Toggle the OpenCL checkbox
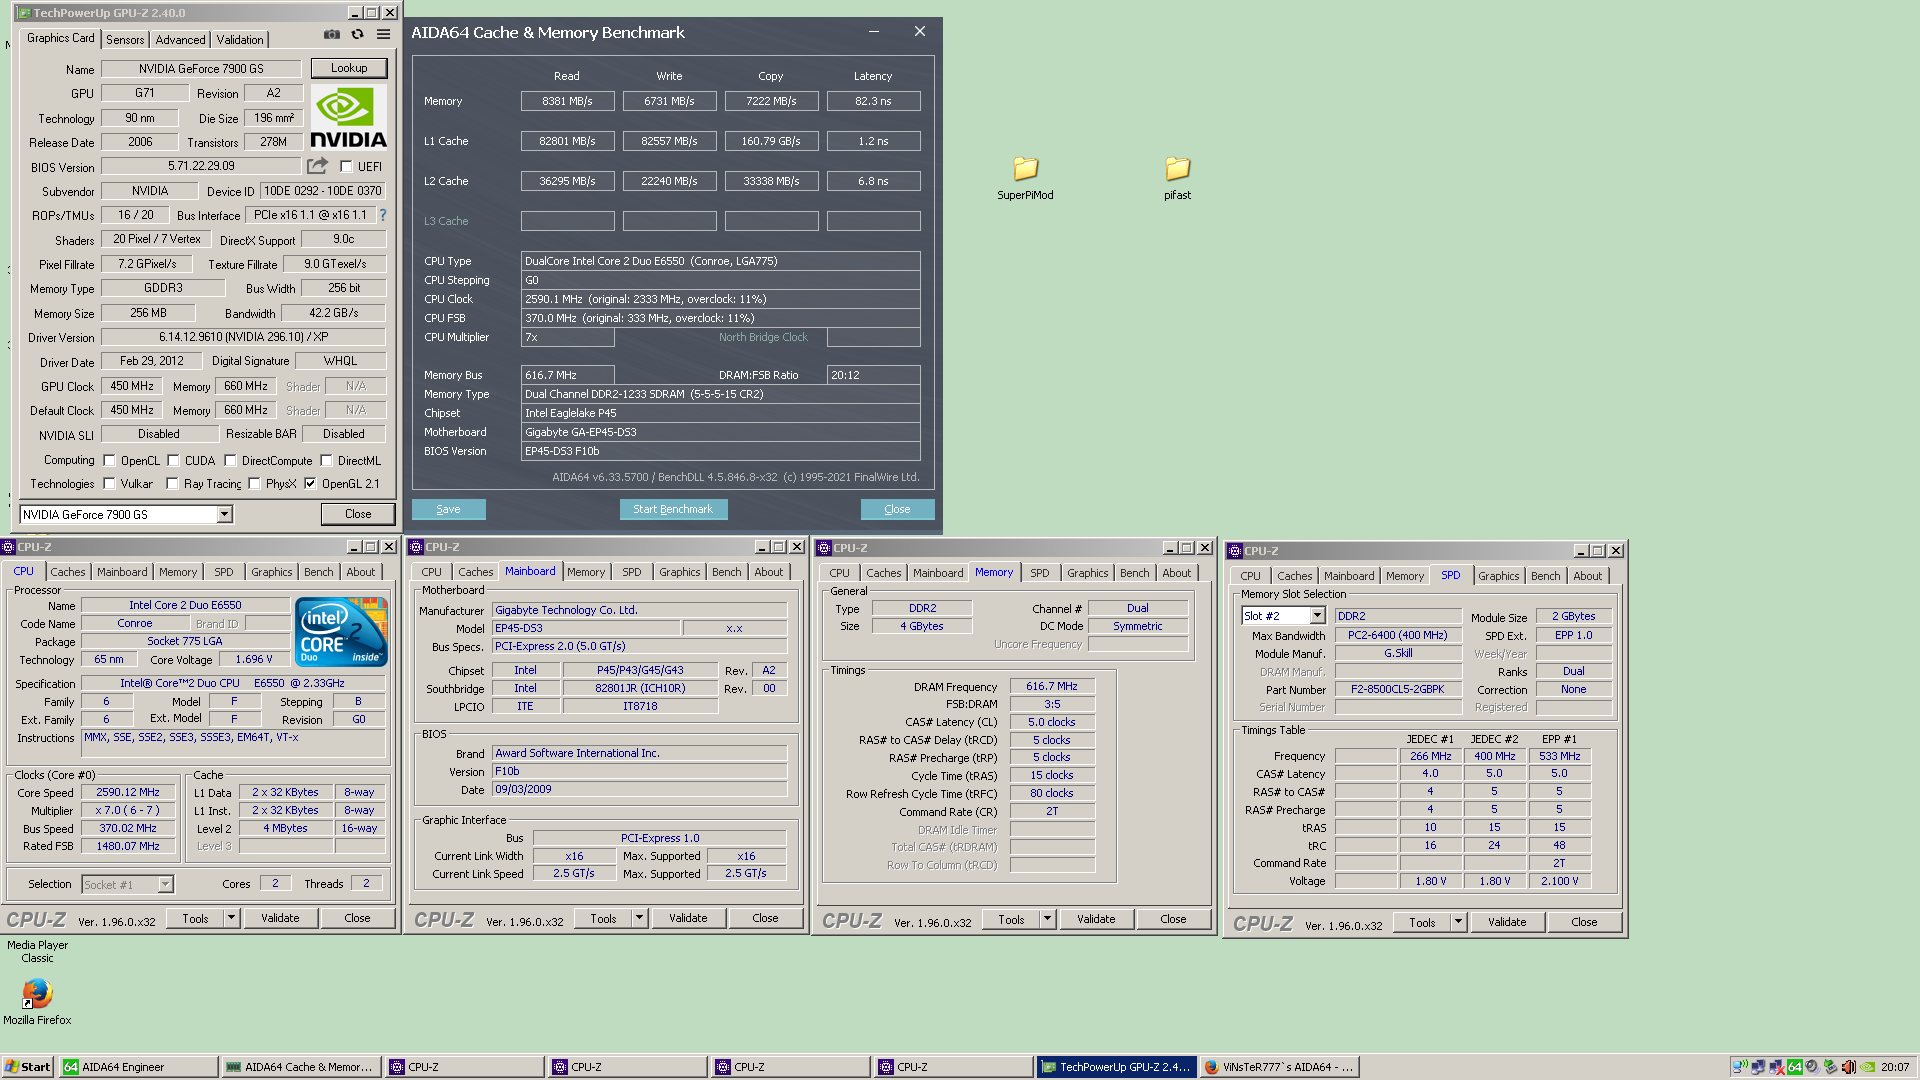Screen dimensions: 1920x1080 pos(109,461)
